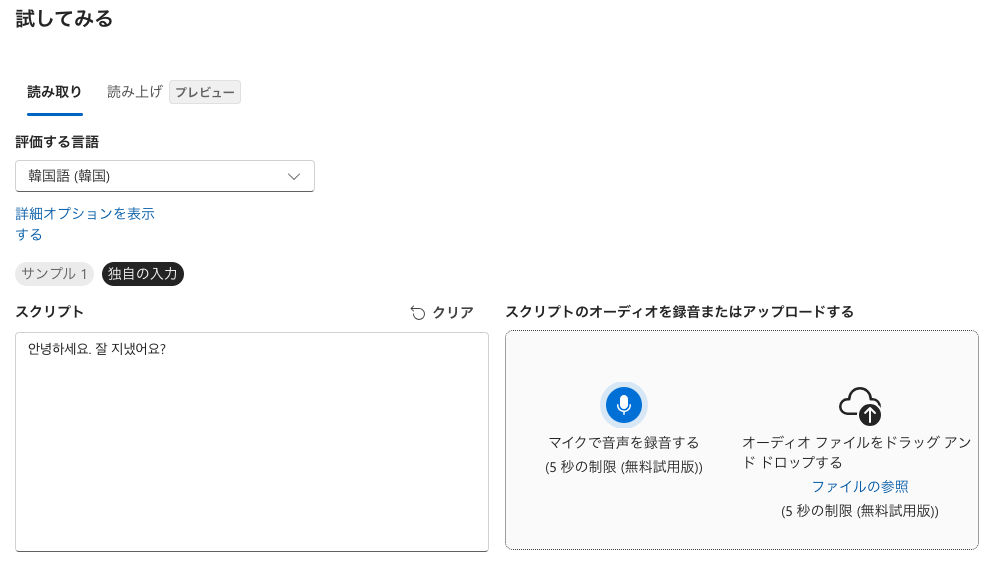The image size is (991, 562).
Task: Switch to the 読み取り tab
Action: pyautogui.click(x=54, y=92)
